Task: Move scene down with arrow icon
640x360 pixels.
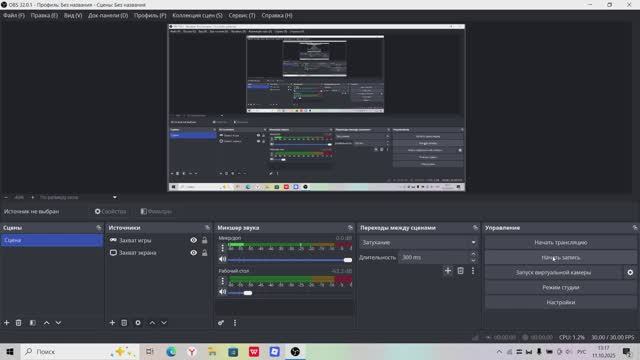Action: point(58,322)
